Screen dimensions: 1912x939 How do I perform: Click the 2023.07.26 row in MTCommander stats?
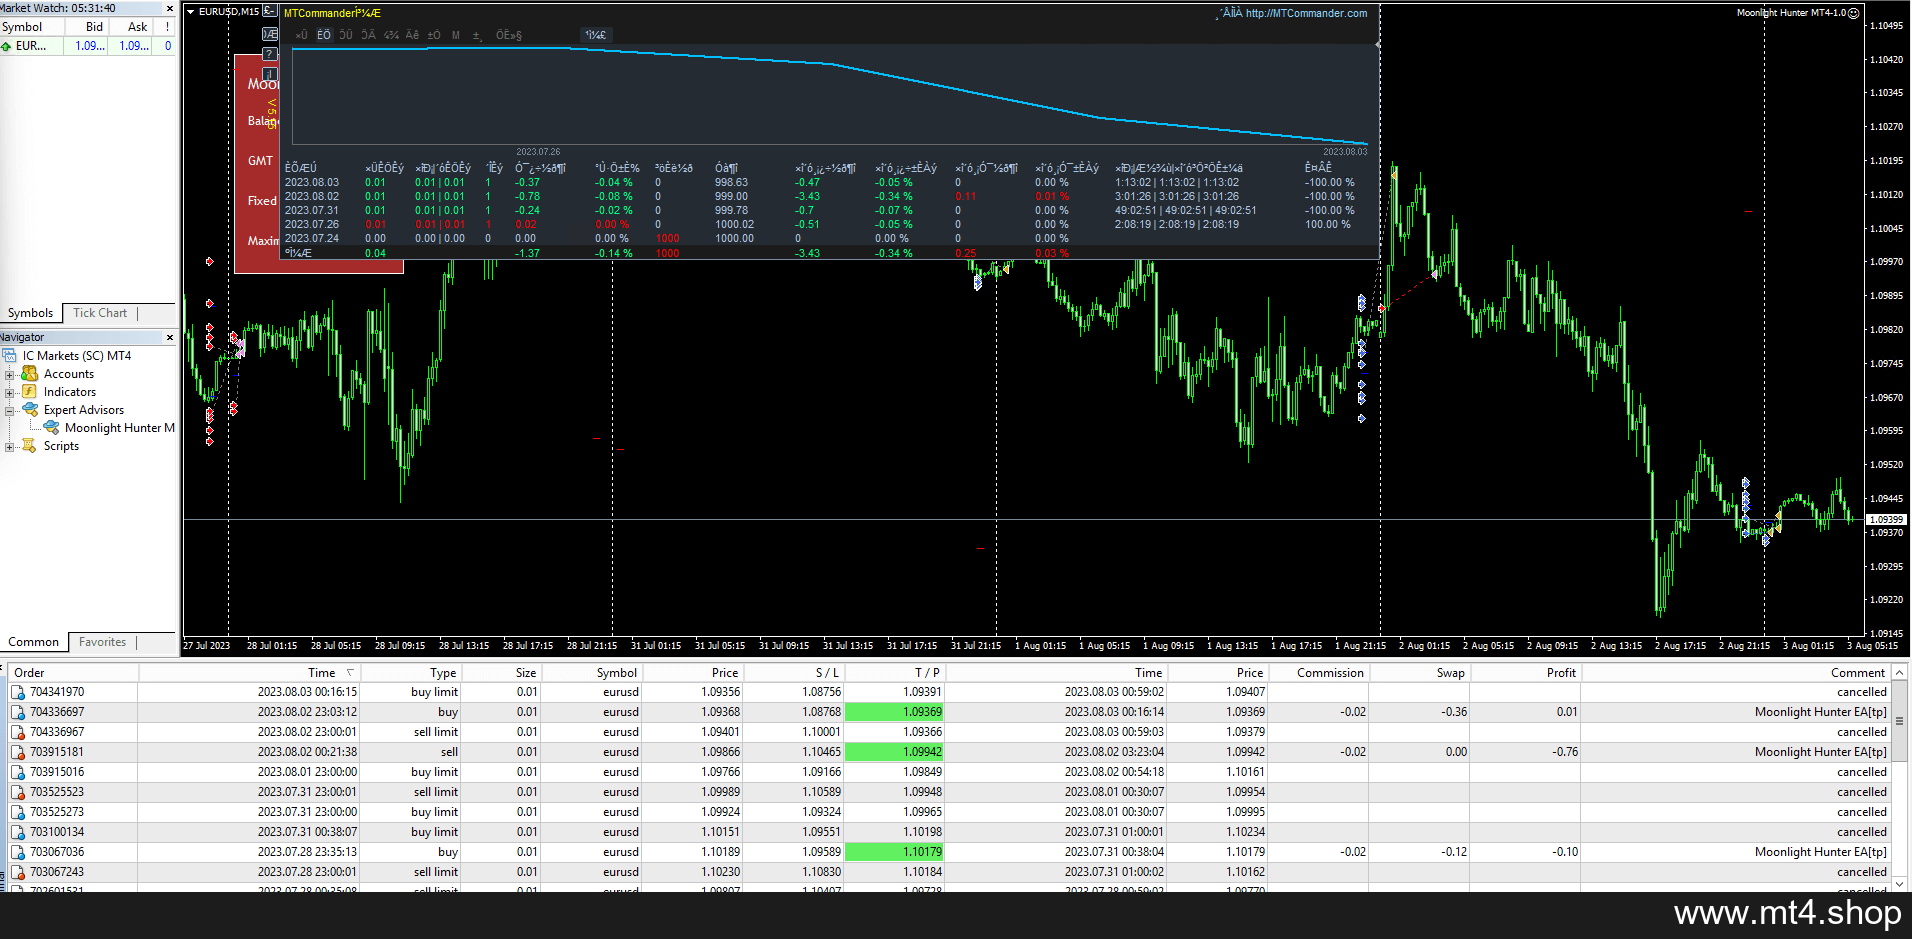point(830,225)
